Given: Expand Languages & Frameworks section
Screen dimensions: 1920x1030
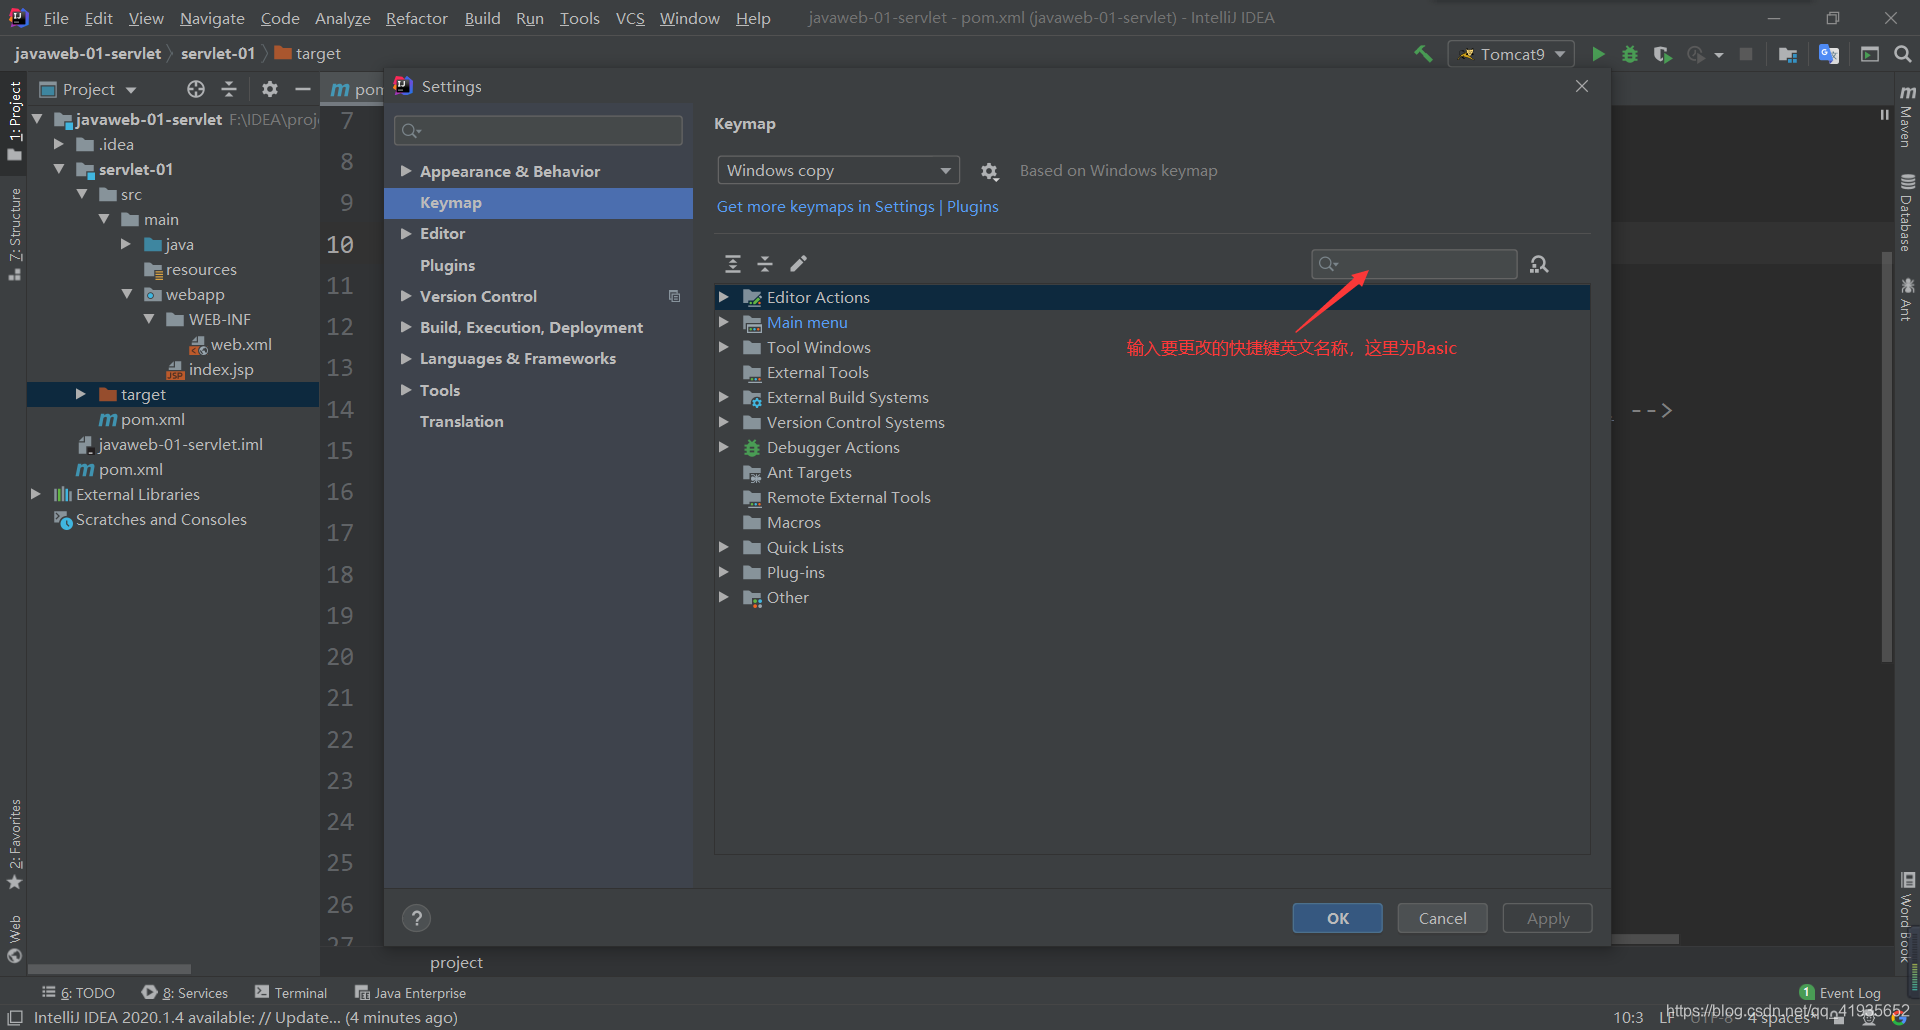Looking at the screenshot, I should pos(406,358).
